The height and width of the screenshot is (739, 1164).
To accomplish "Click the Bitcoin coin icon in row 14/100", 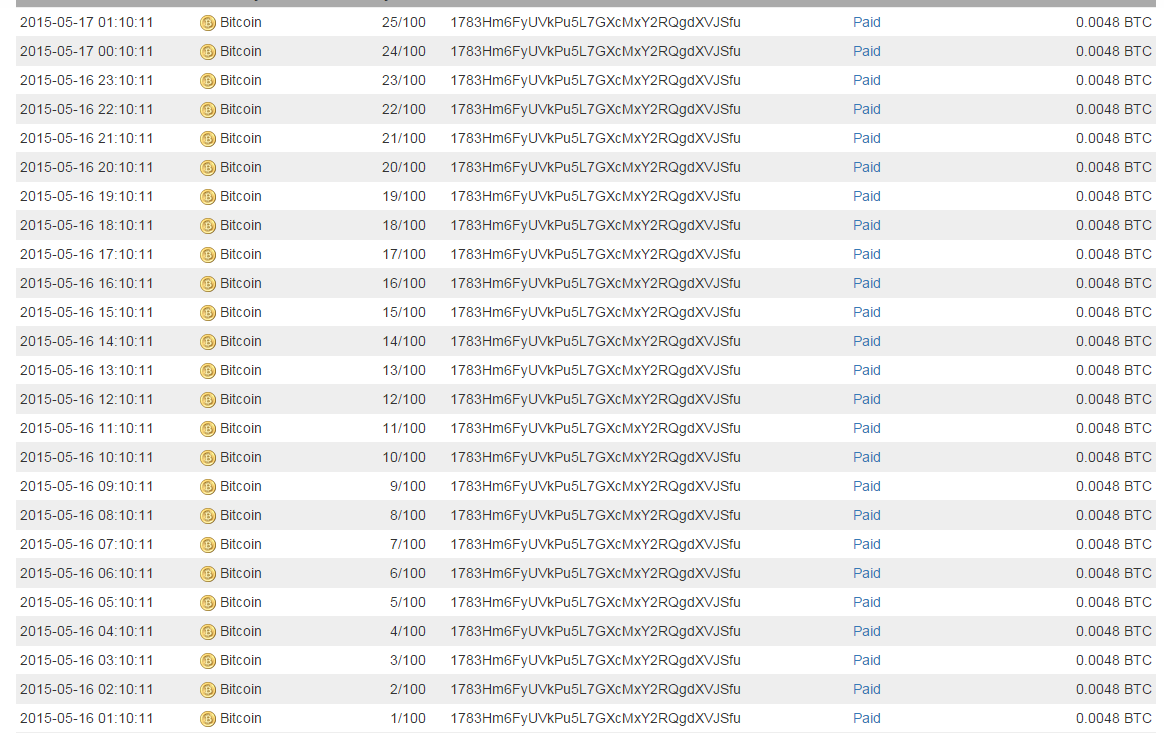I will pos(208,342).
